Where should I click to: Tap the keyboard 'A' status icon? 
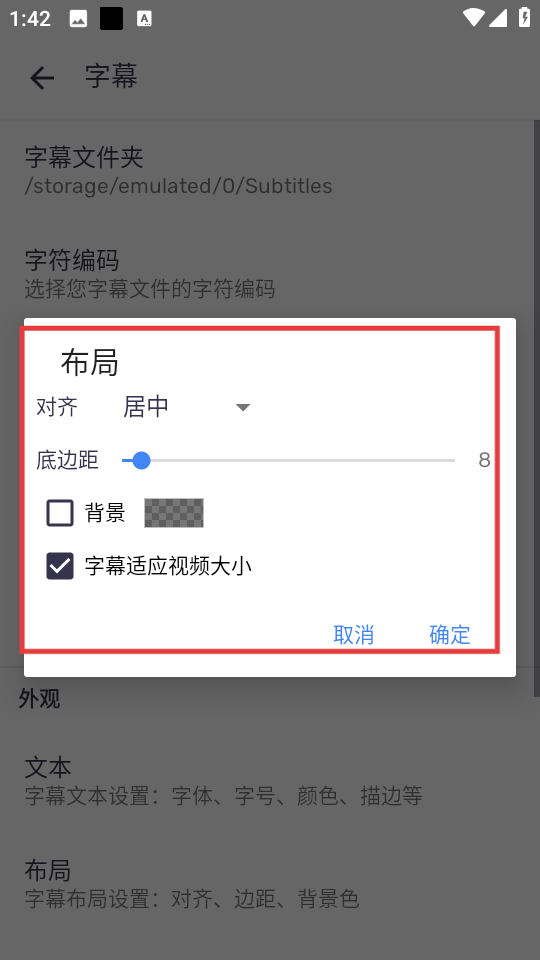(x=144, y=19)
